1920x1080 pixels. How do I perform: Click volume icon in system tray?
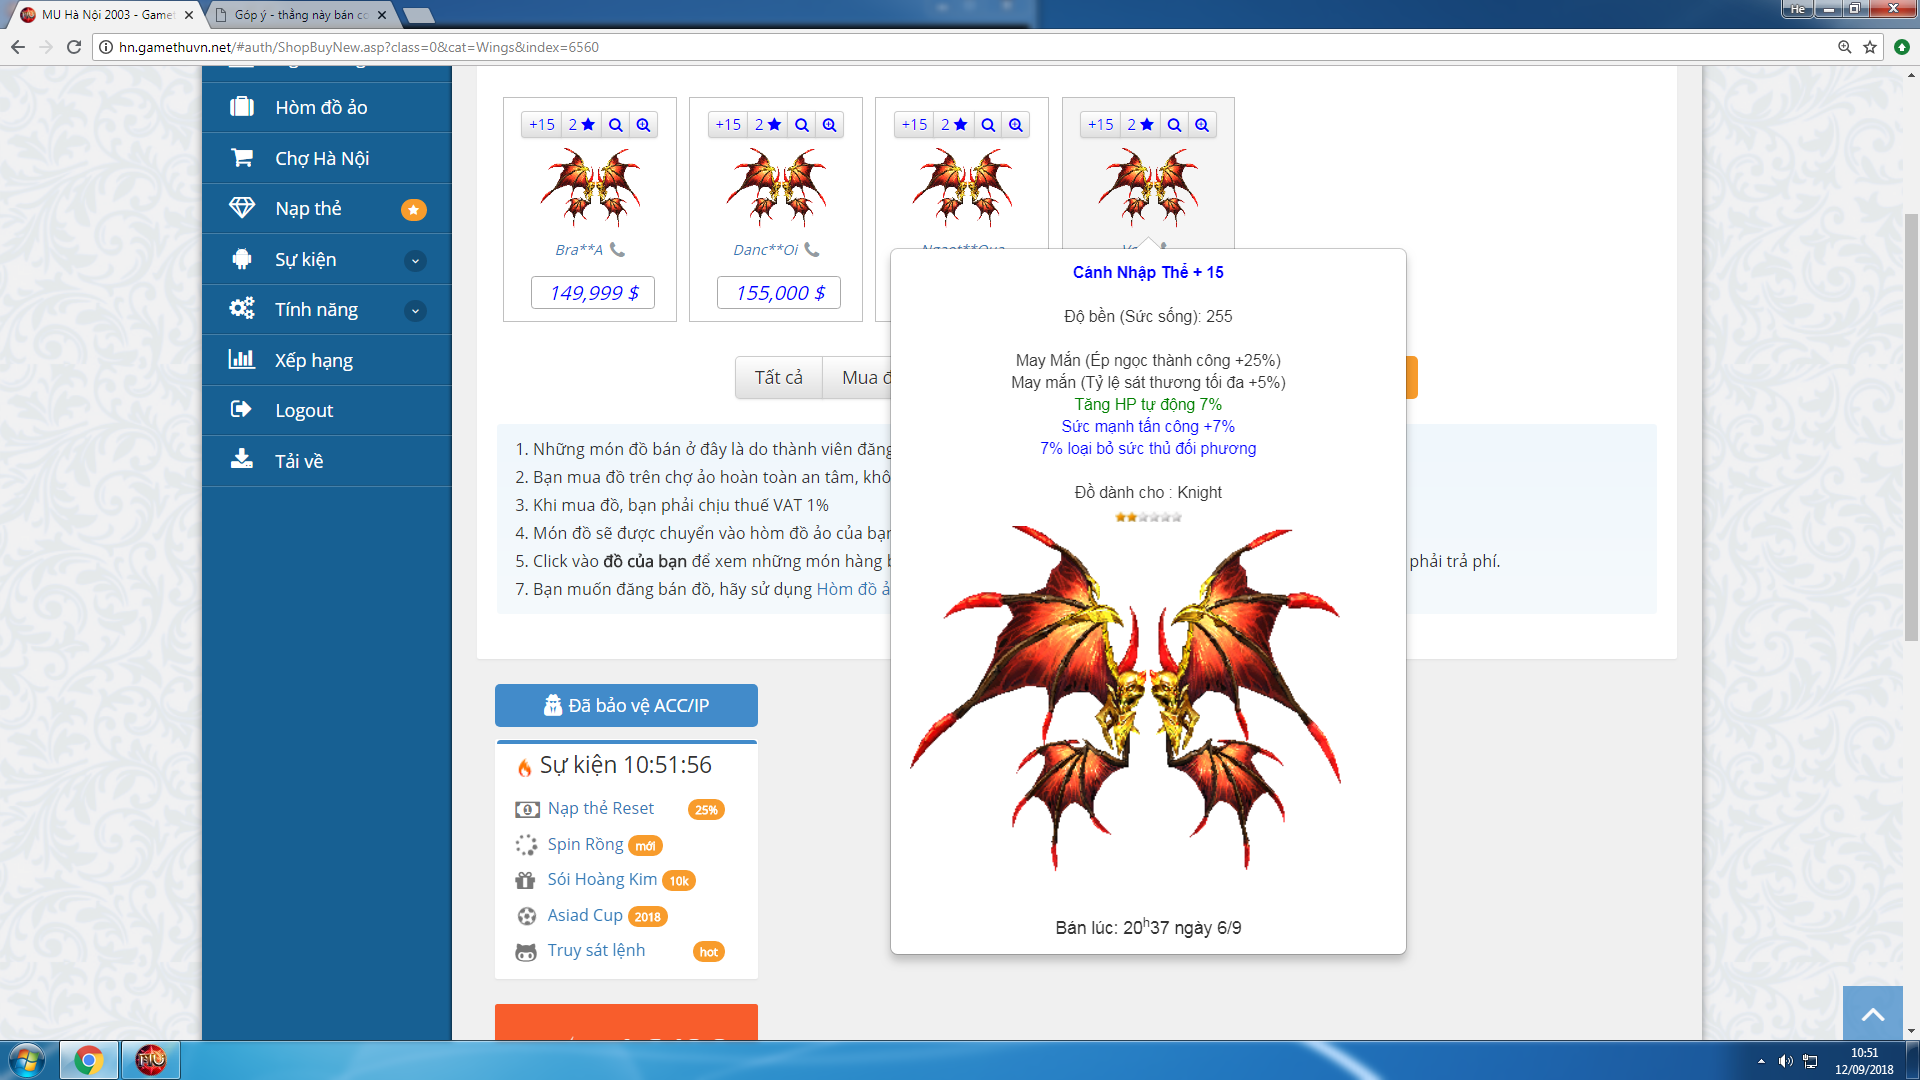[1786, 1061]
